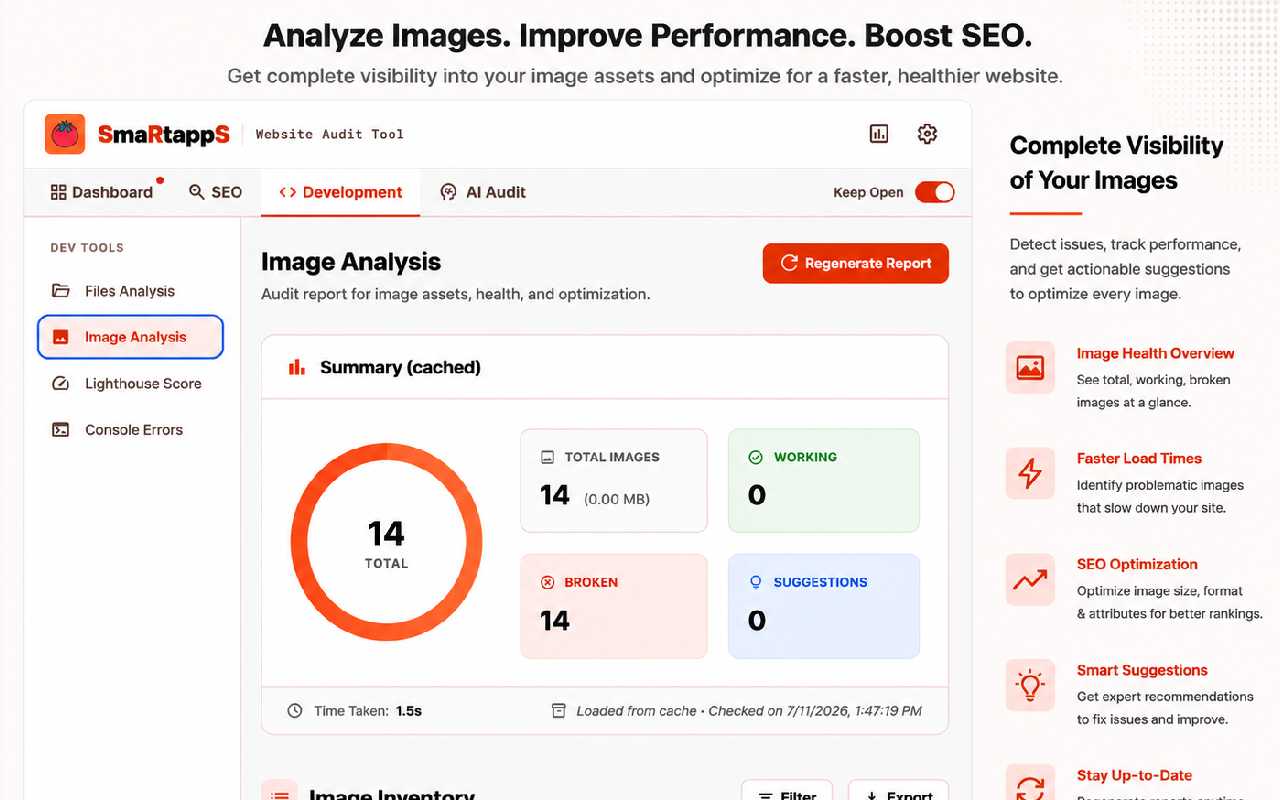Viewport: 1280px width, 800px height.
Task: Click the SEO magnifier icon
Action: 197,192
